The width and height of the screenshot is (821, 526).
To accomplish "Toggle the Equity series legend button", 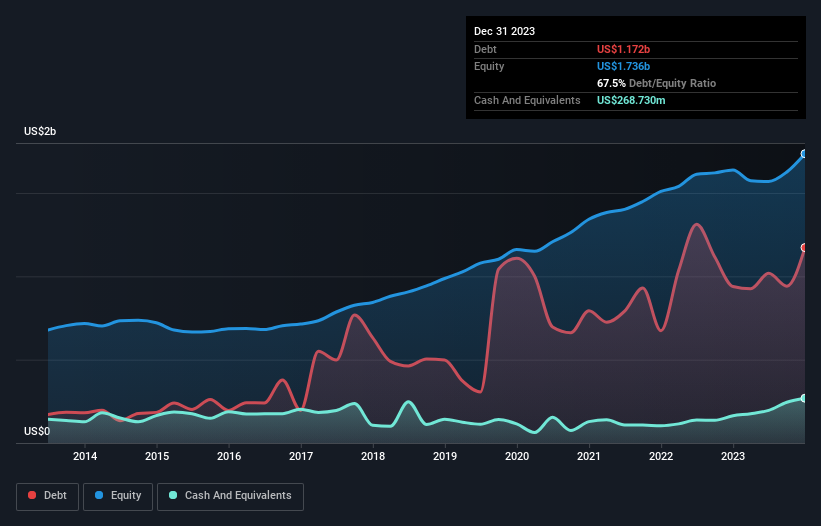I will (x=118, y=496).
